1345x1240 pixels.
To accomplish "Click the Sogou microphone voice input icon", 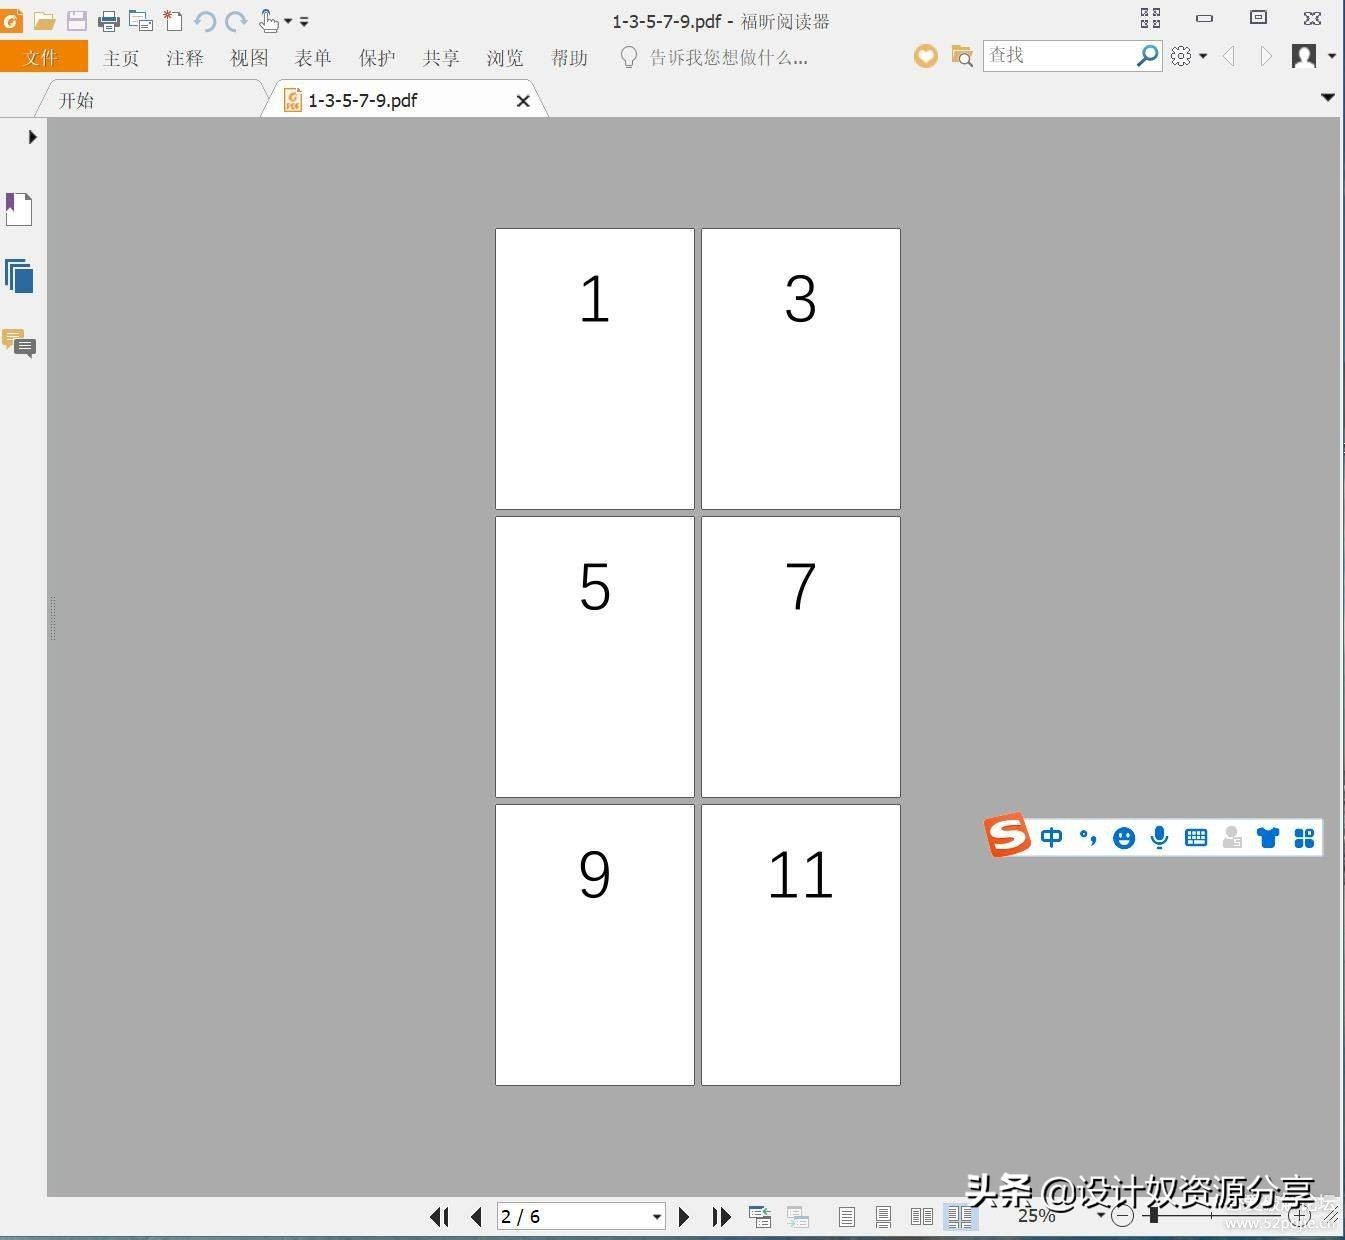I will [1159, 837].
